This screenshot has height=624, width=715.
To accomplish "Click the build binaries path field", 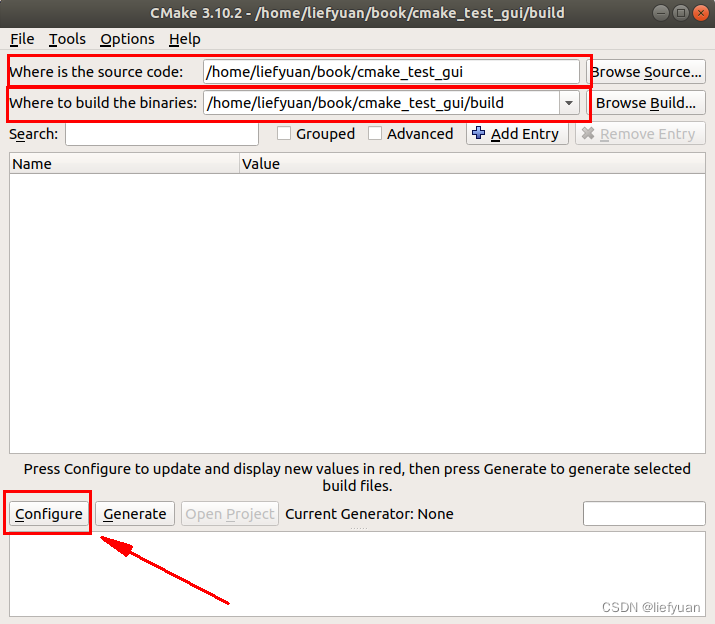I will [381, 103].
